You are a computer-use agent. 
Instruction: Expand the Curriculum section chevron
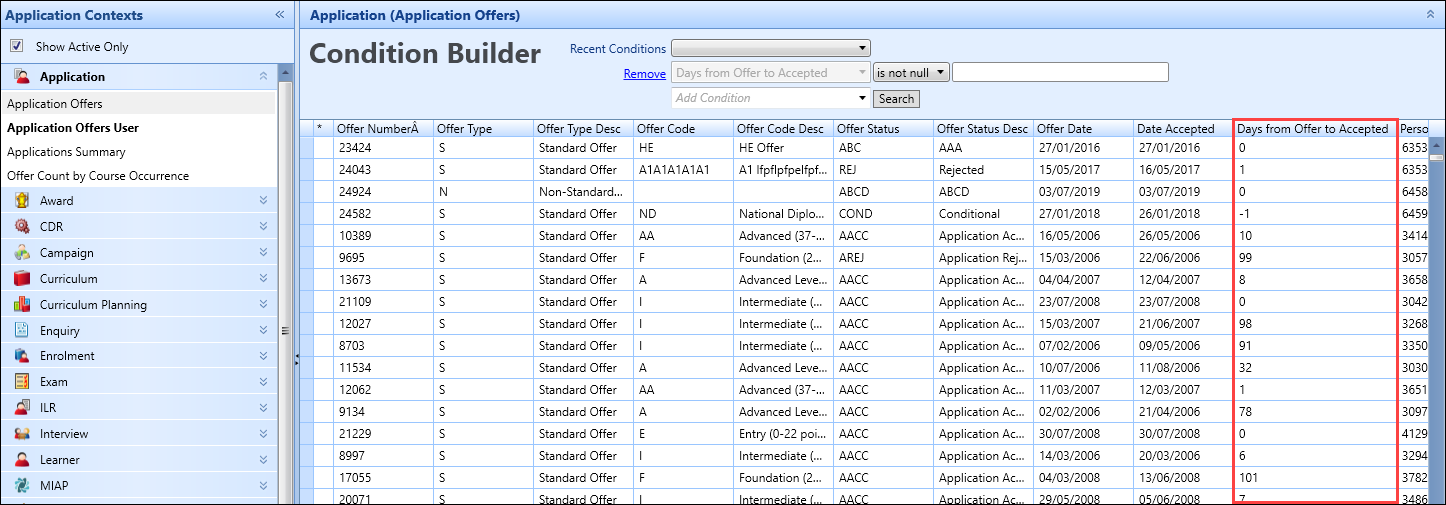[263, 279]
